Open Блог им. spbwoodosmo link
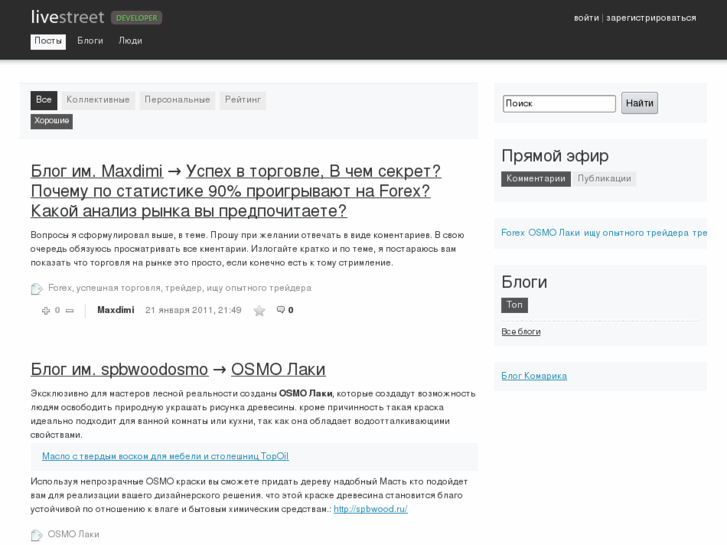This screenshot has width=727, height=545. click(x=119, y=370)
